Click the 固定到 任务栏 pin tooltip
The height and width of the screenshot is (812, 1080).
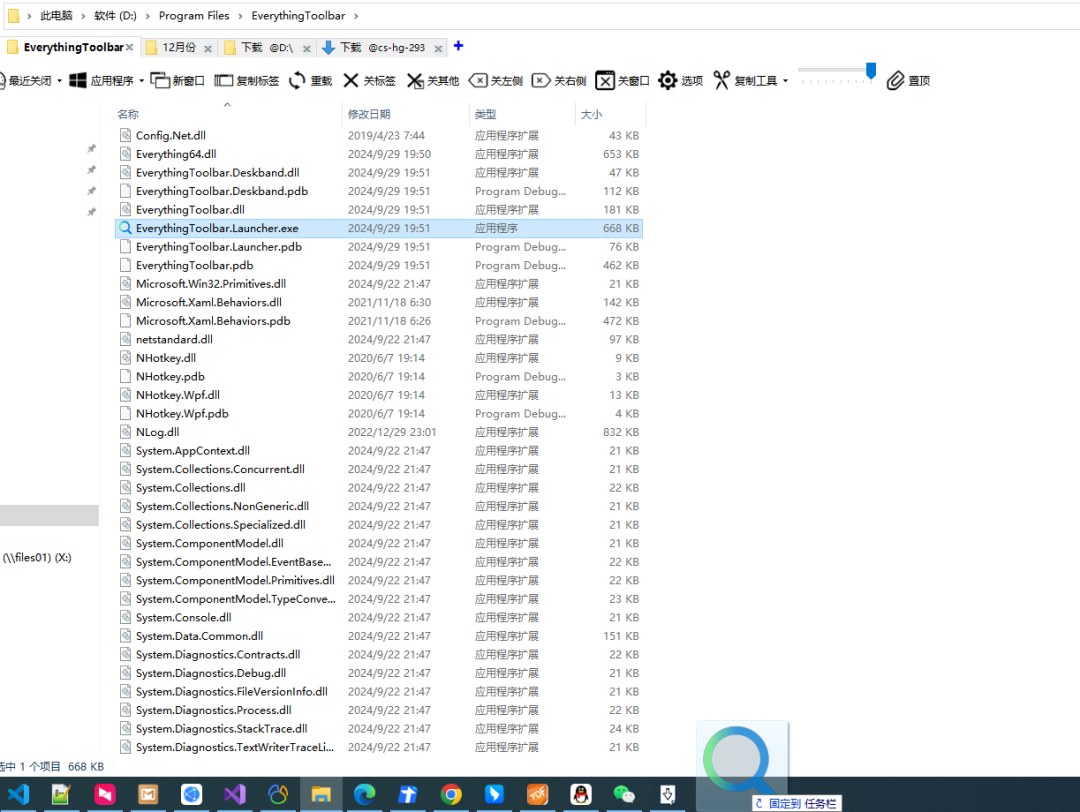point(796,803)
